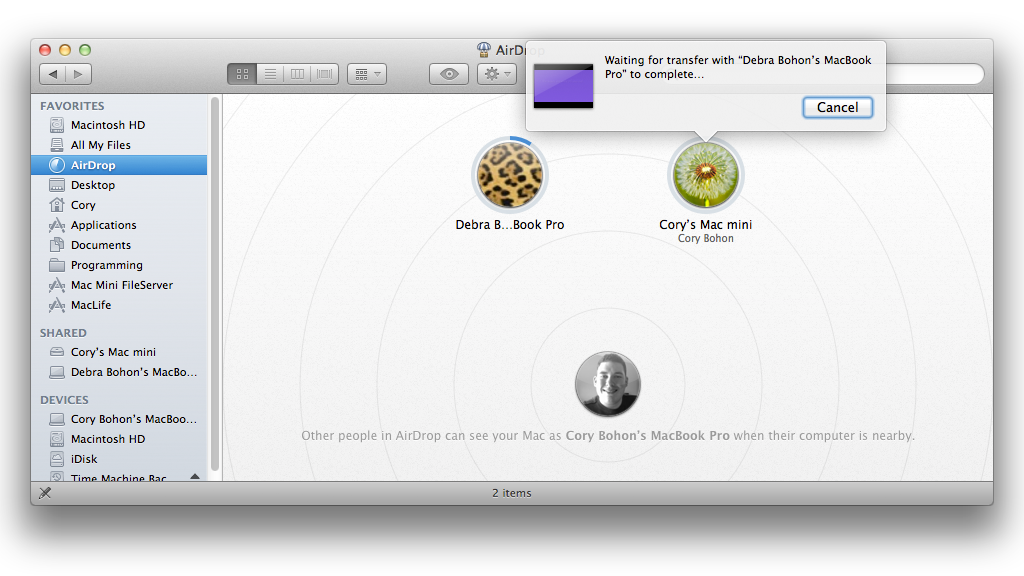Select Cory's Mac mini dandelion avatar
The height and width of the screenshot is (576, 1024).
tap(706, 175)
